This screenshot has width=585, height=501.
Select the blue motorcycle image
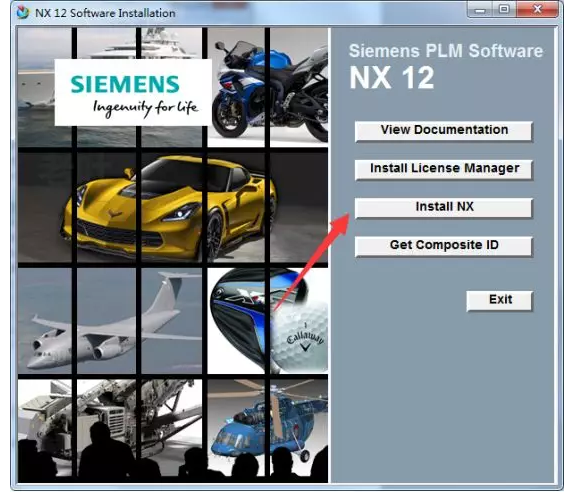point(268,87)
